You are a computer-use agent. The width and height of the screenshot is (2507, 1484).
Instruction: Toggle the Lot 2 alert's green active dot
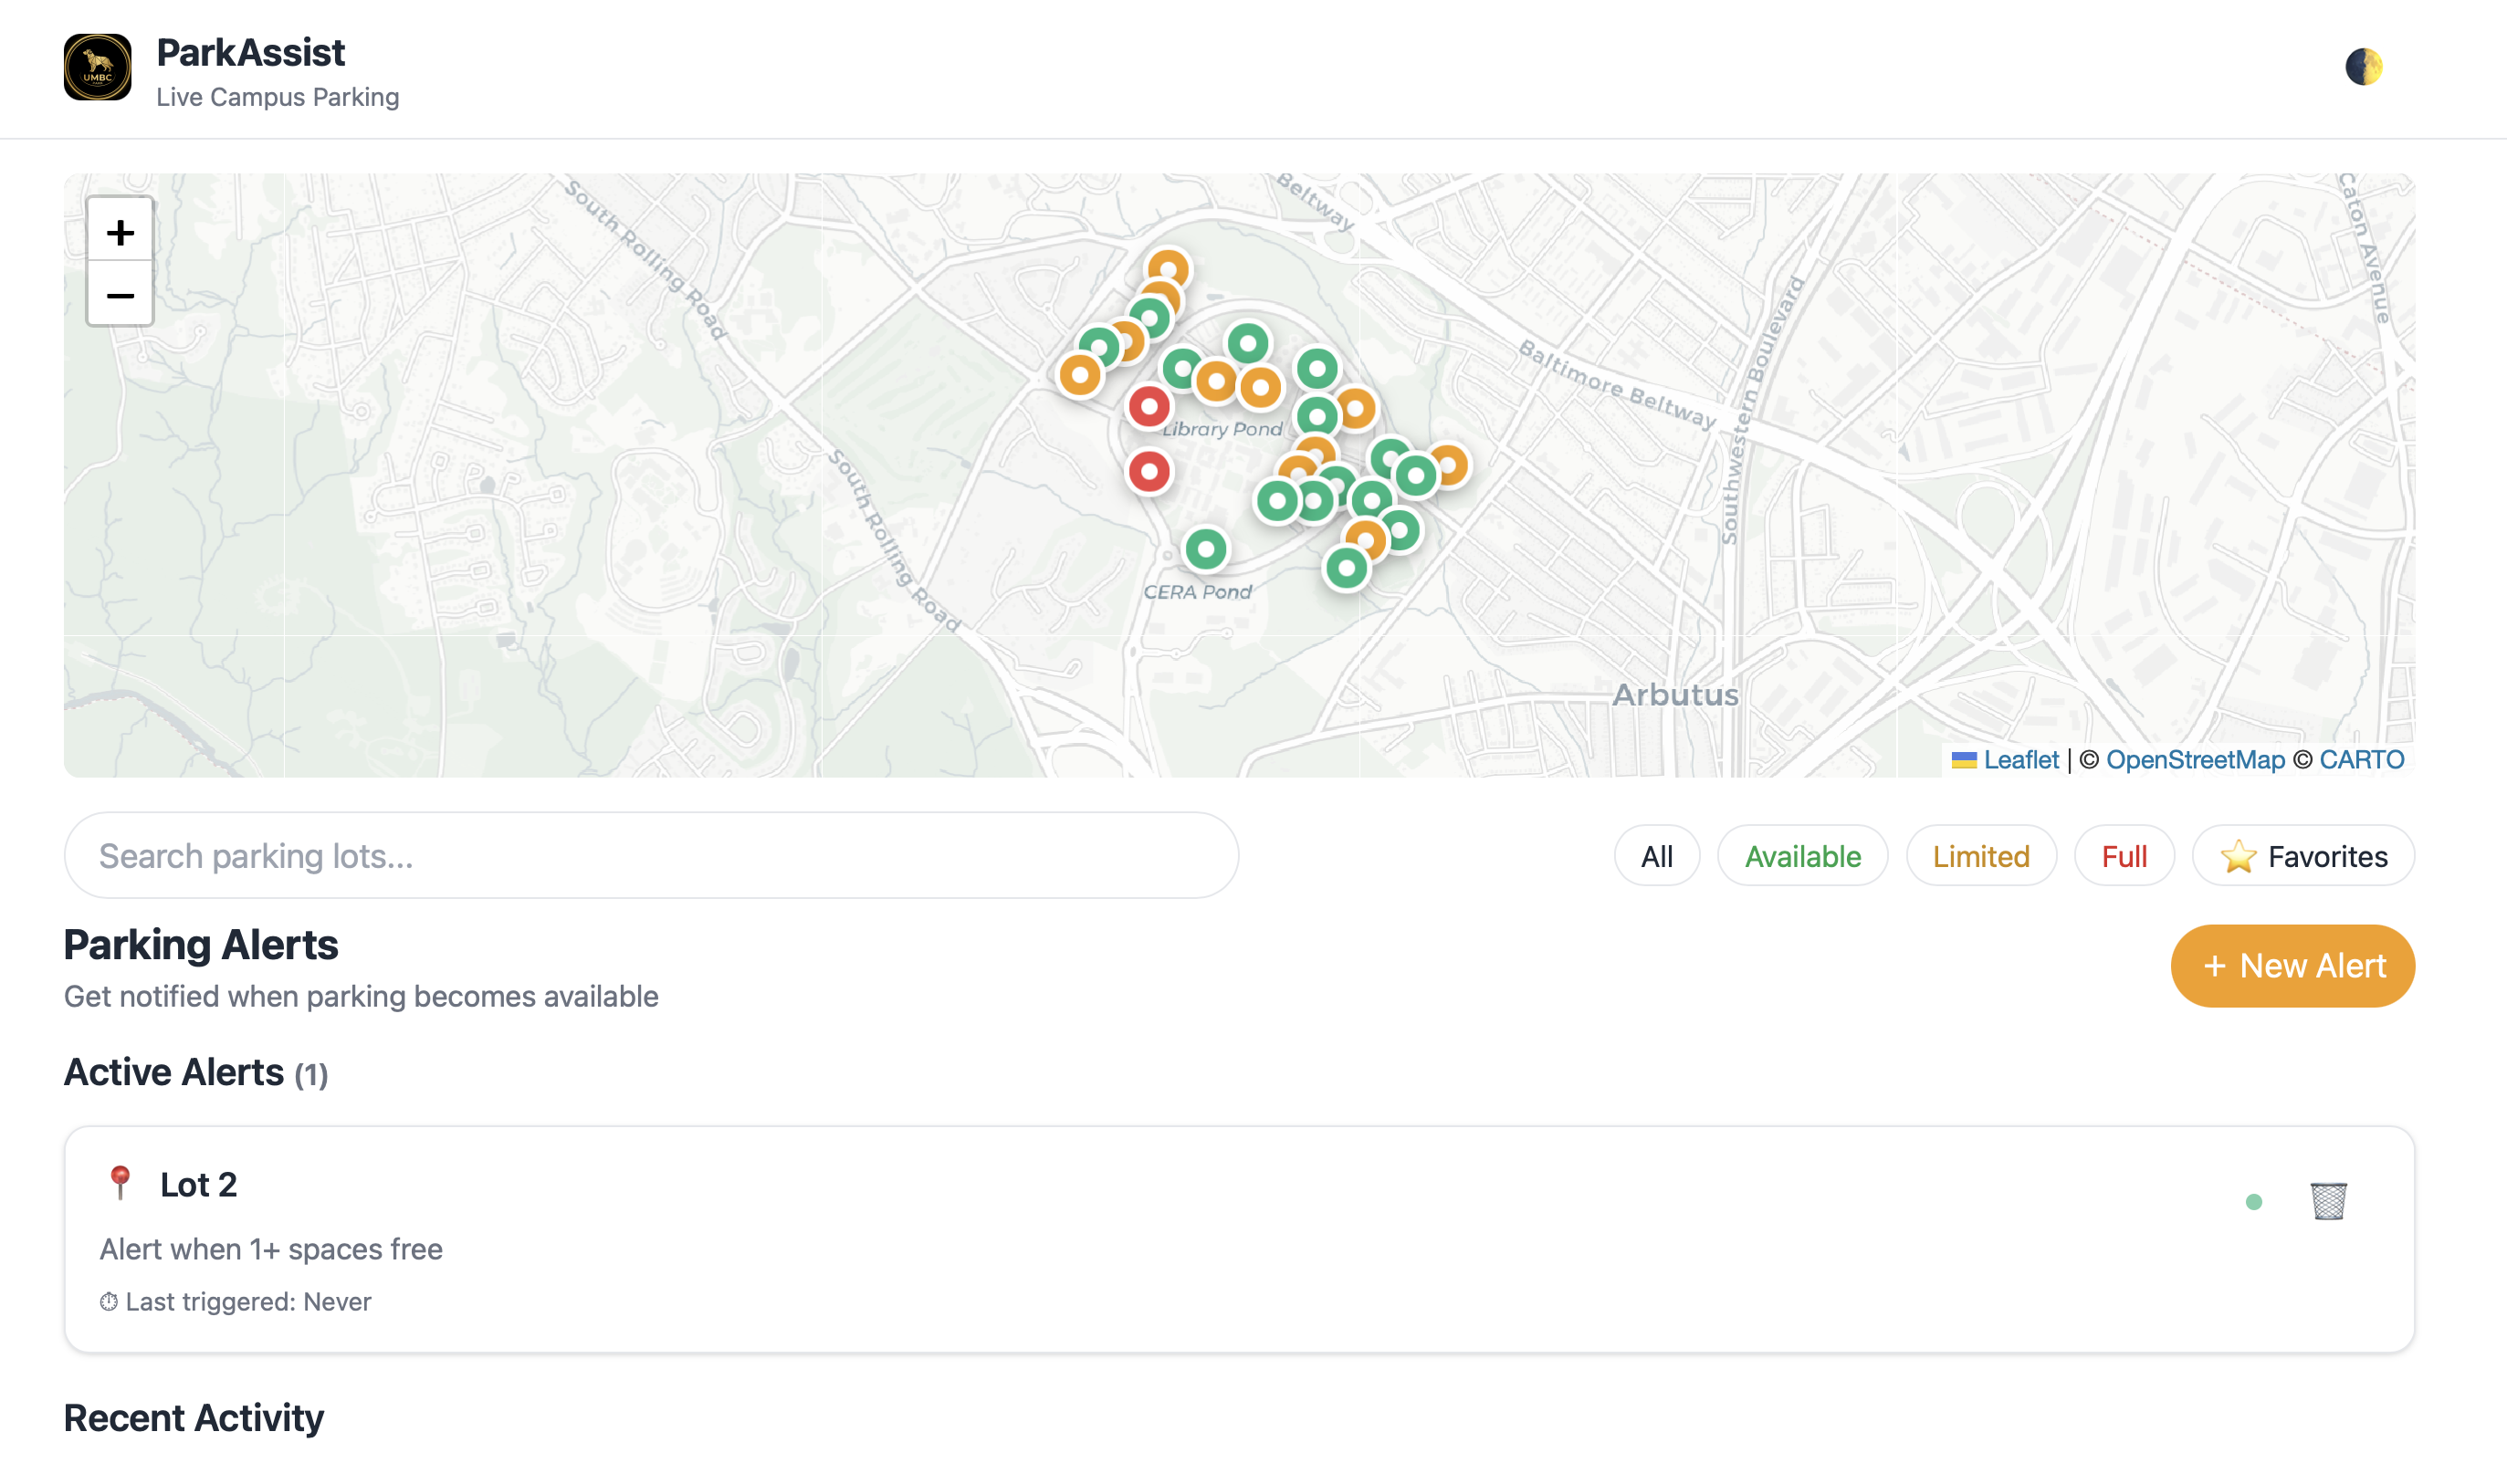pyautogui.click(x=2253, y=1201)
